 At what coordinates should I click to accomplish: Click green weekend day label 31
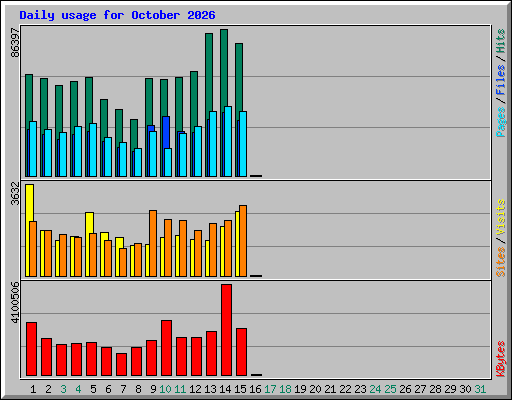[481, 389]
